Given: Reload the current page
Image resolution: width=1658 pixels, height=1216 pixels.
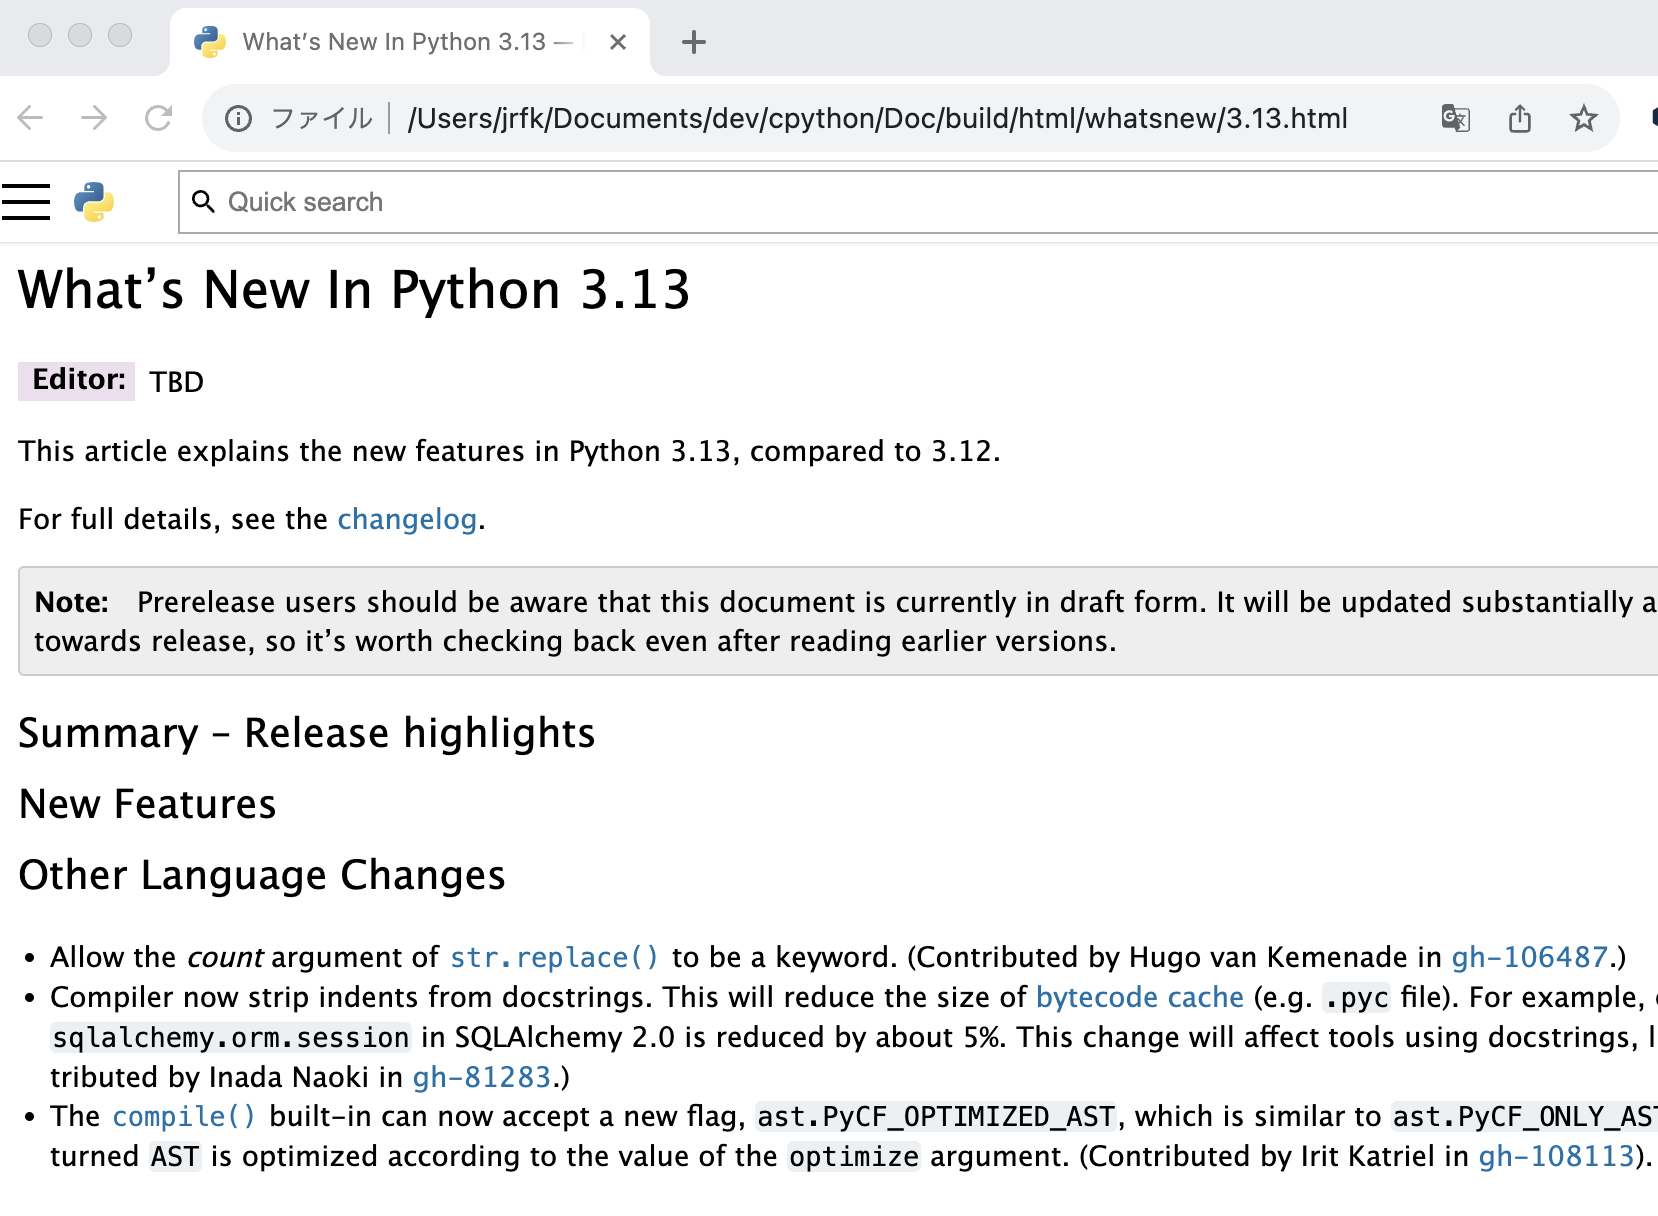Looking at the screenshot, I should [158, 119].
